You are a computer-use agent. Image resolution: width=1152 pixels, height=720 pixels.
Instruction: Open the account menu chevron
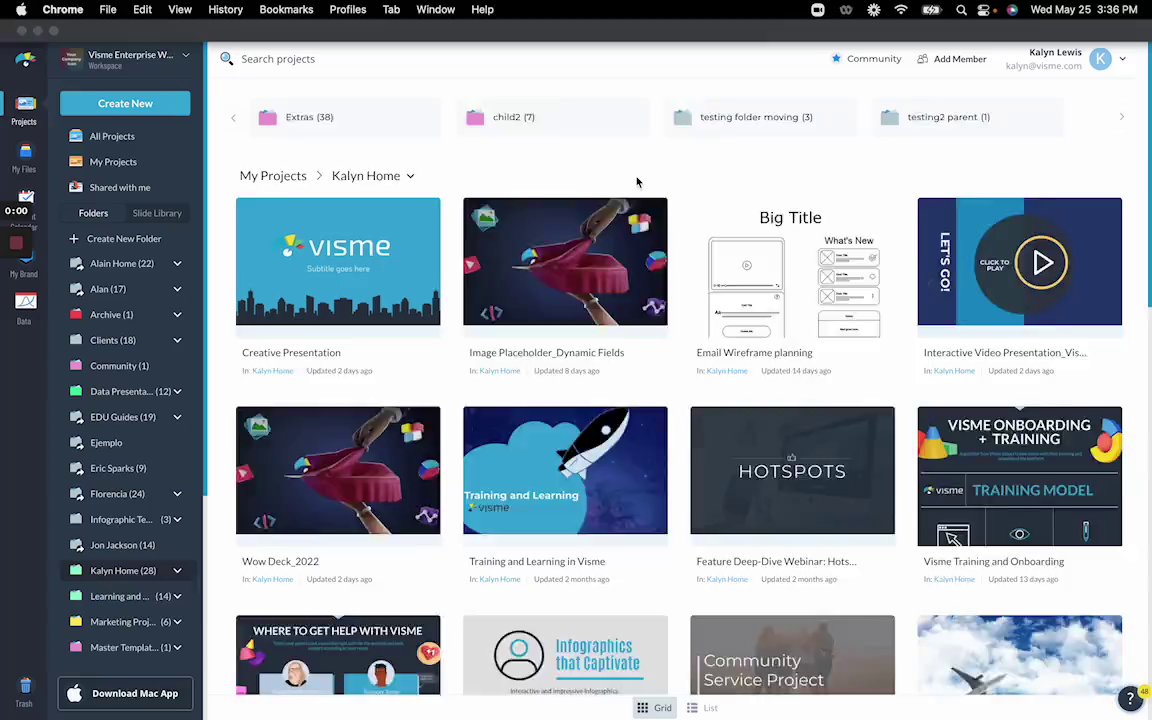[x=1123, y=59]
